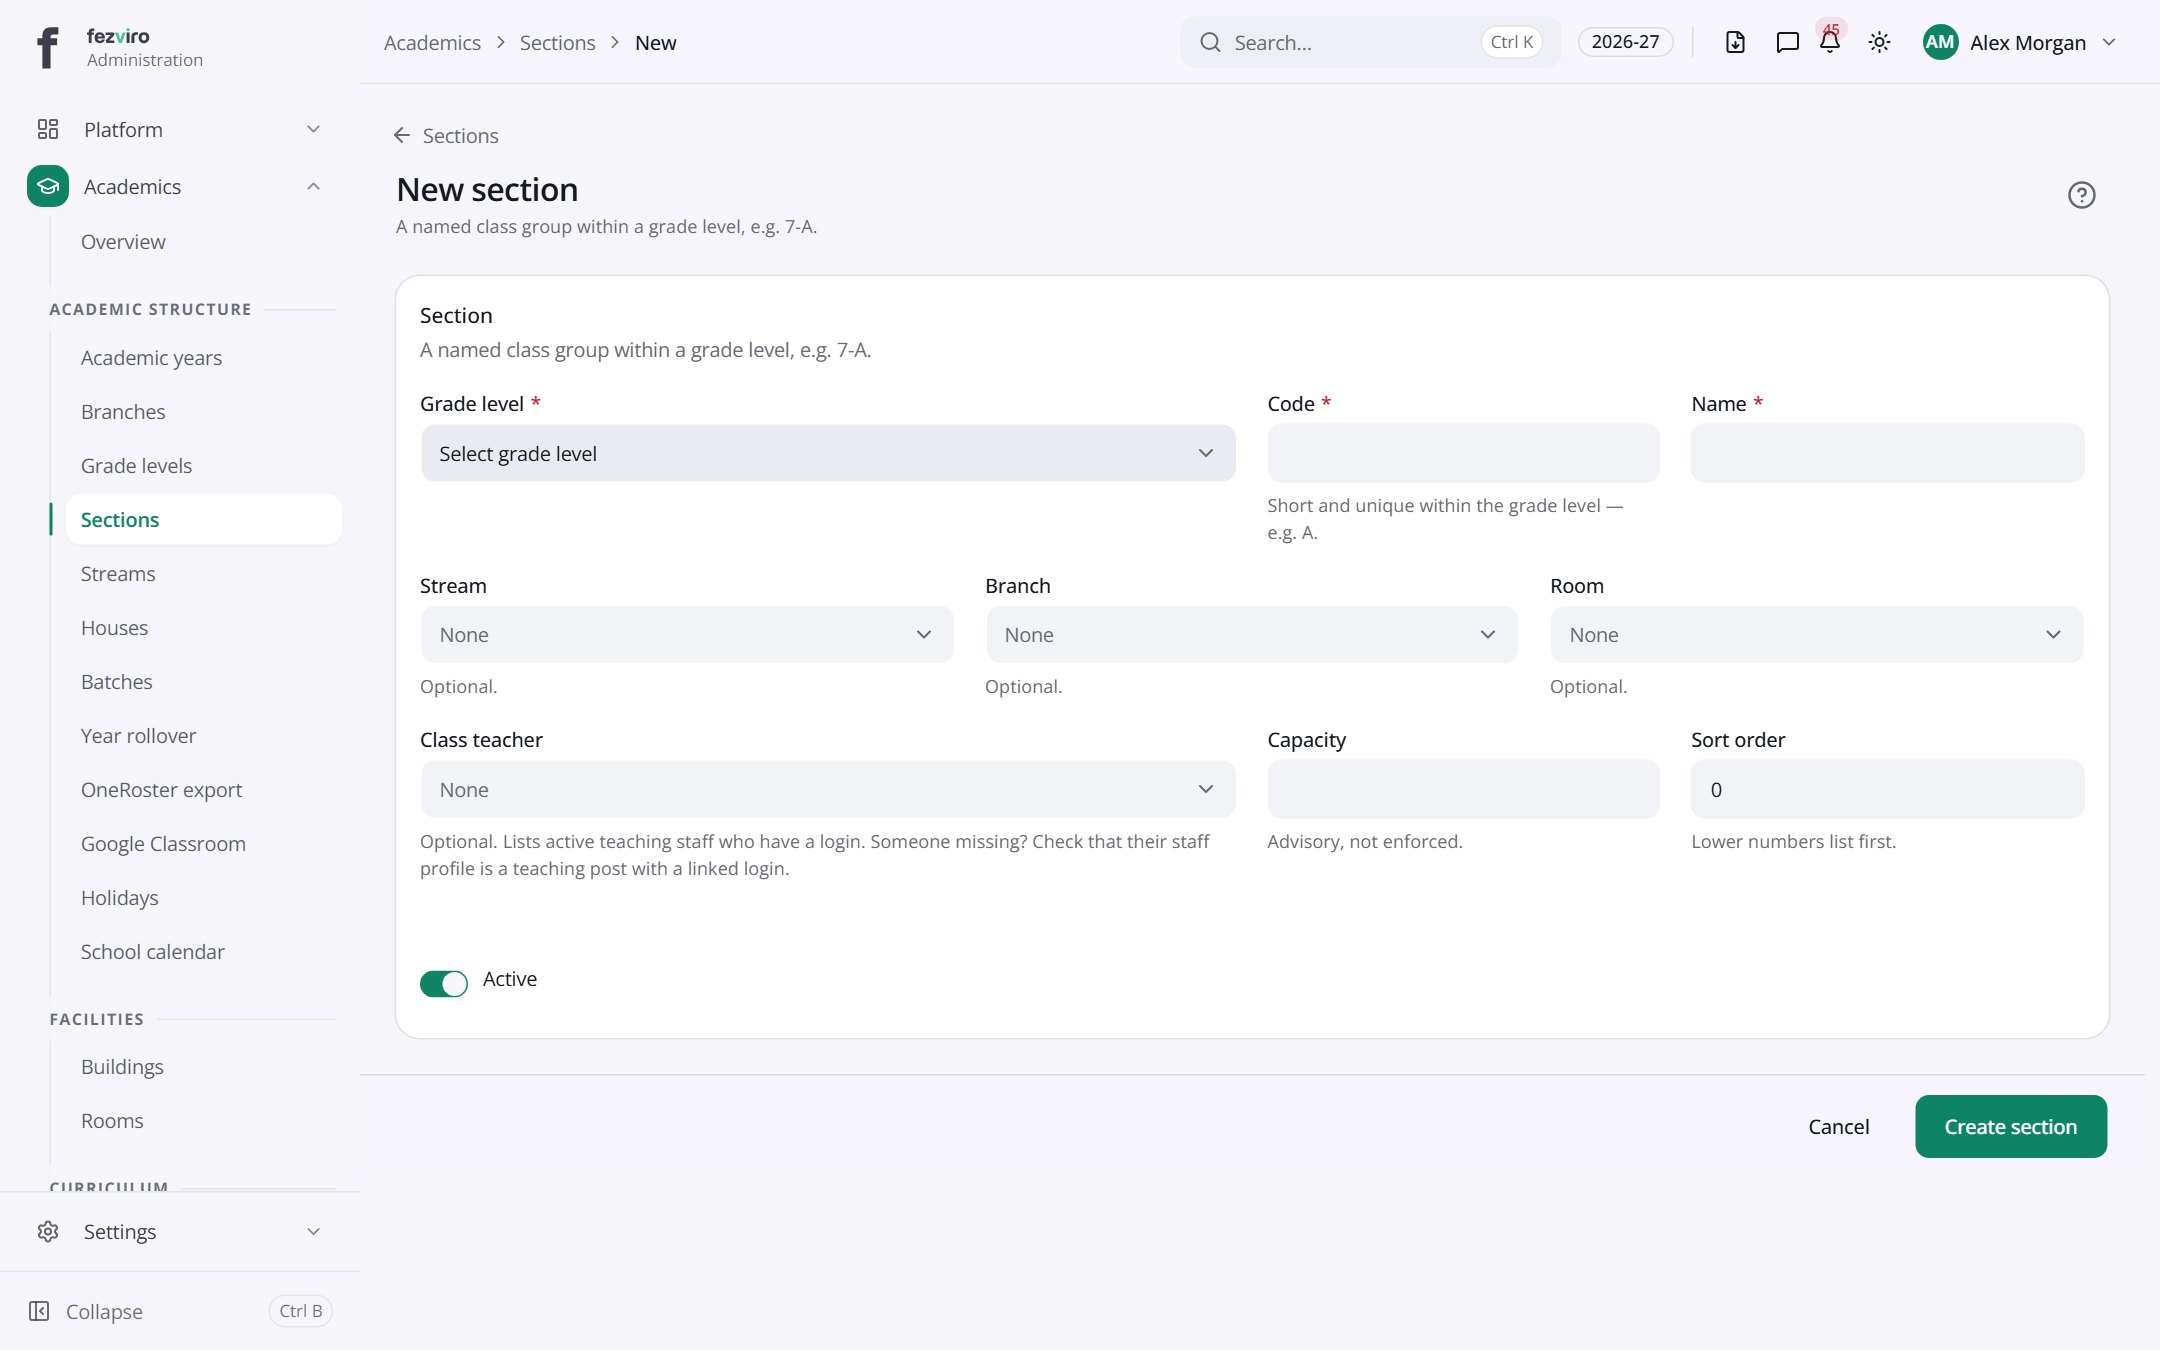Focus the Sort order field
The width and height of the screenshot is (2160, 1350).
tap(1887, 789)
